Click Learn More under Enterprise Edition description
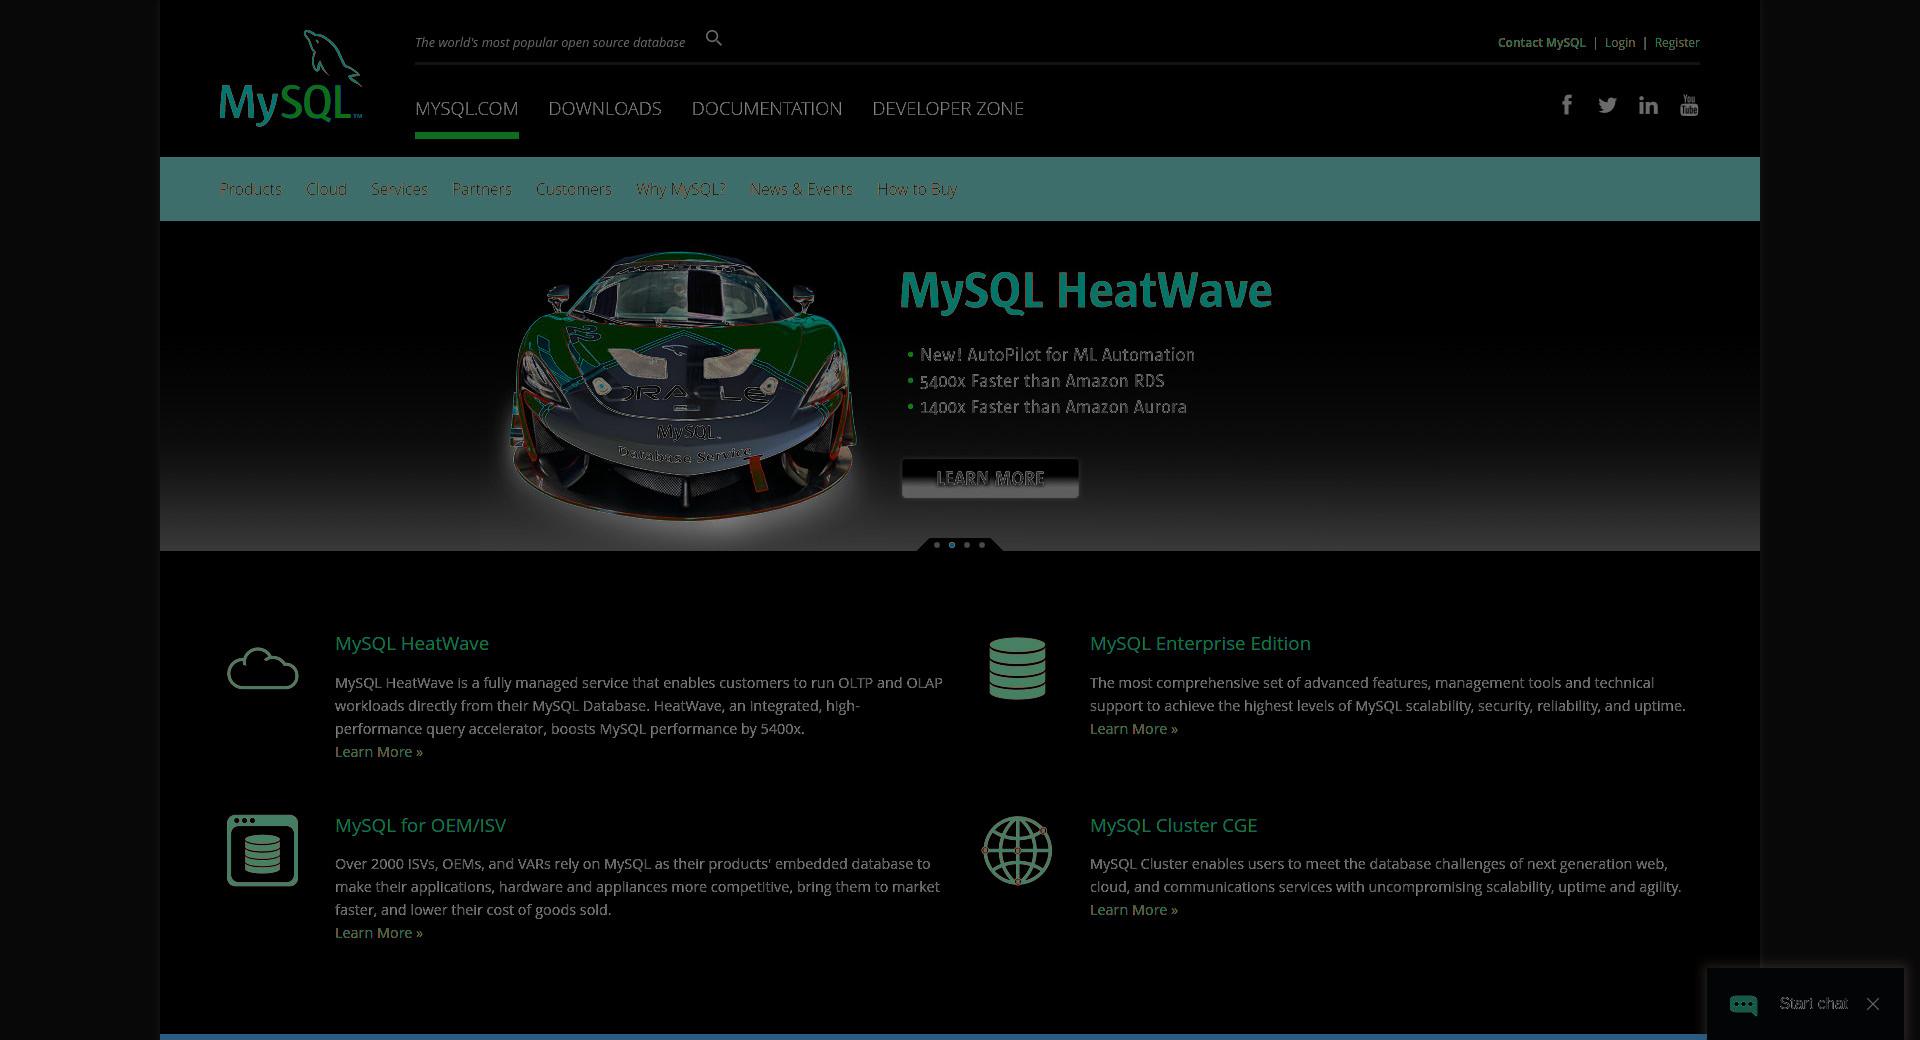The width and height of the screenshot is (1920, 1040). (1134, 729)
